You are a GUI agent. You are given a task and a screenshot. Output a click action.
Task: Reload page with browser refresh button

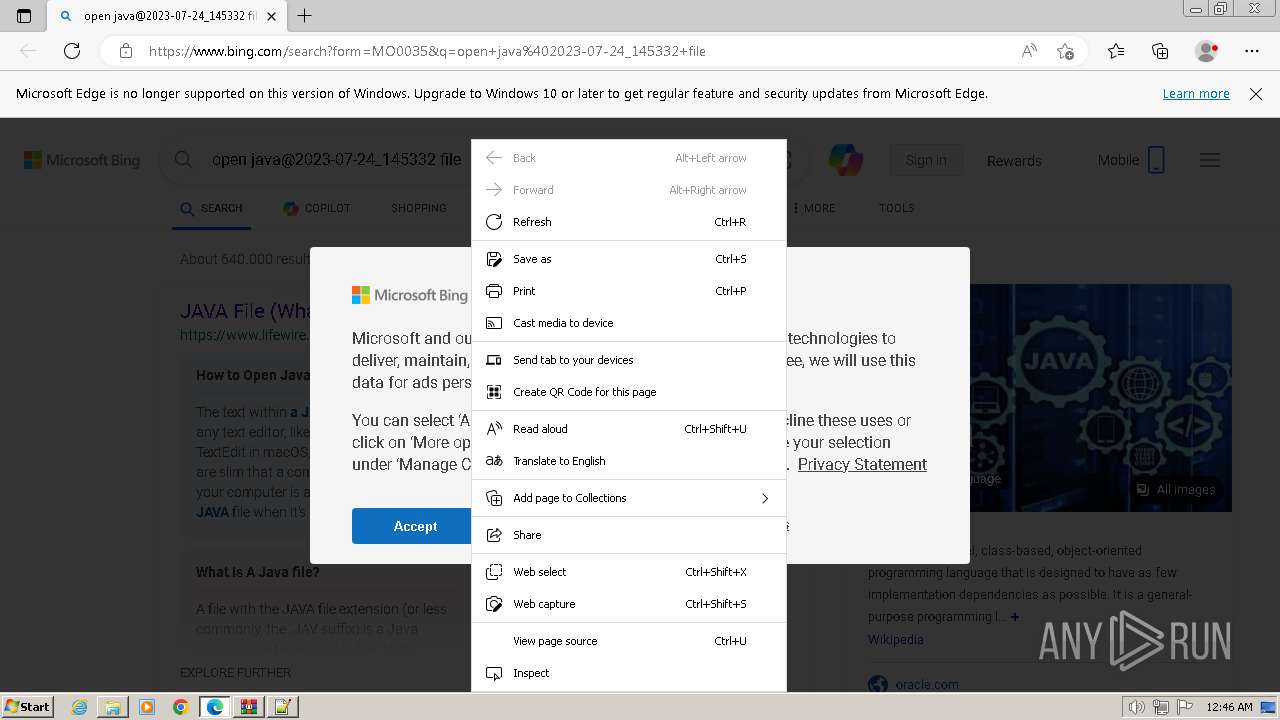72,51
